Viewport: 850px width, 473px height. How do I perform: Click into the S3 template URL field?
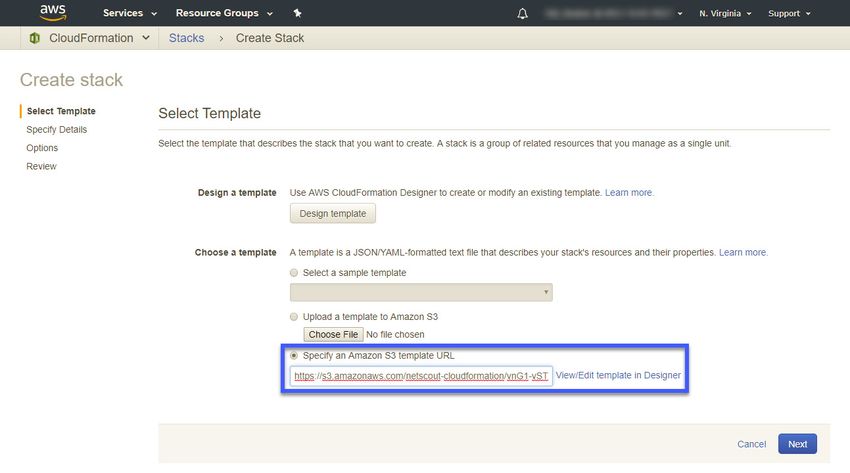[x=421, y=375]
